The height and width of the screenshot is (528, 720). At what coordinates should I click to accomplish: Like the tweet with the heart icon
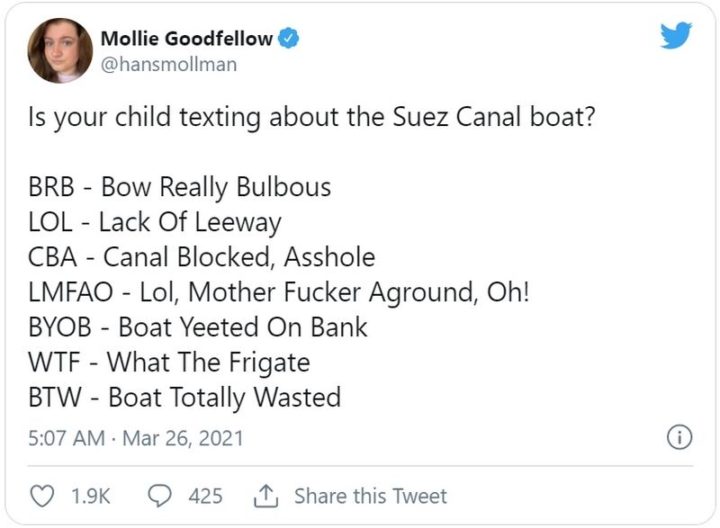[43, 496]
